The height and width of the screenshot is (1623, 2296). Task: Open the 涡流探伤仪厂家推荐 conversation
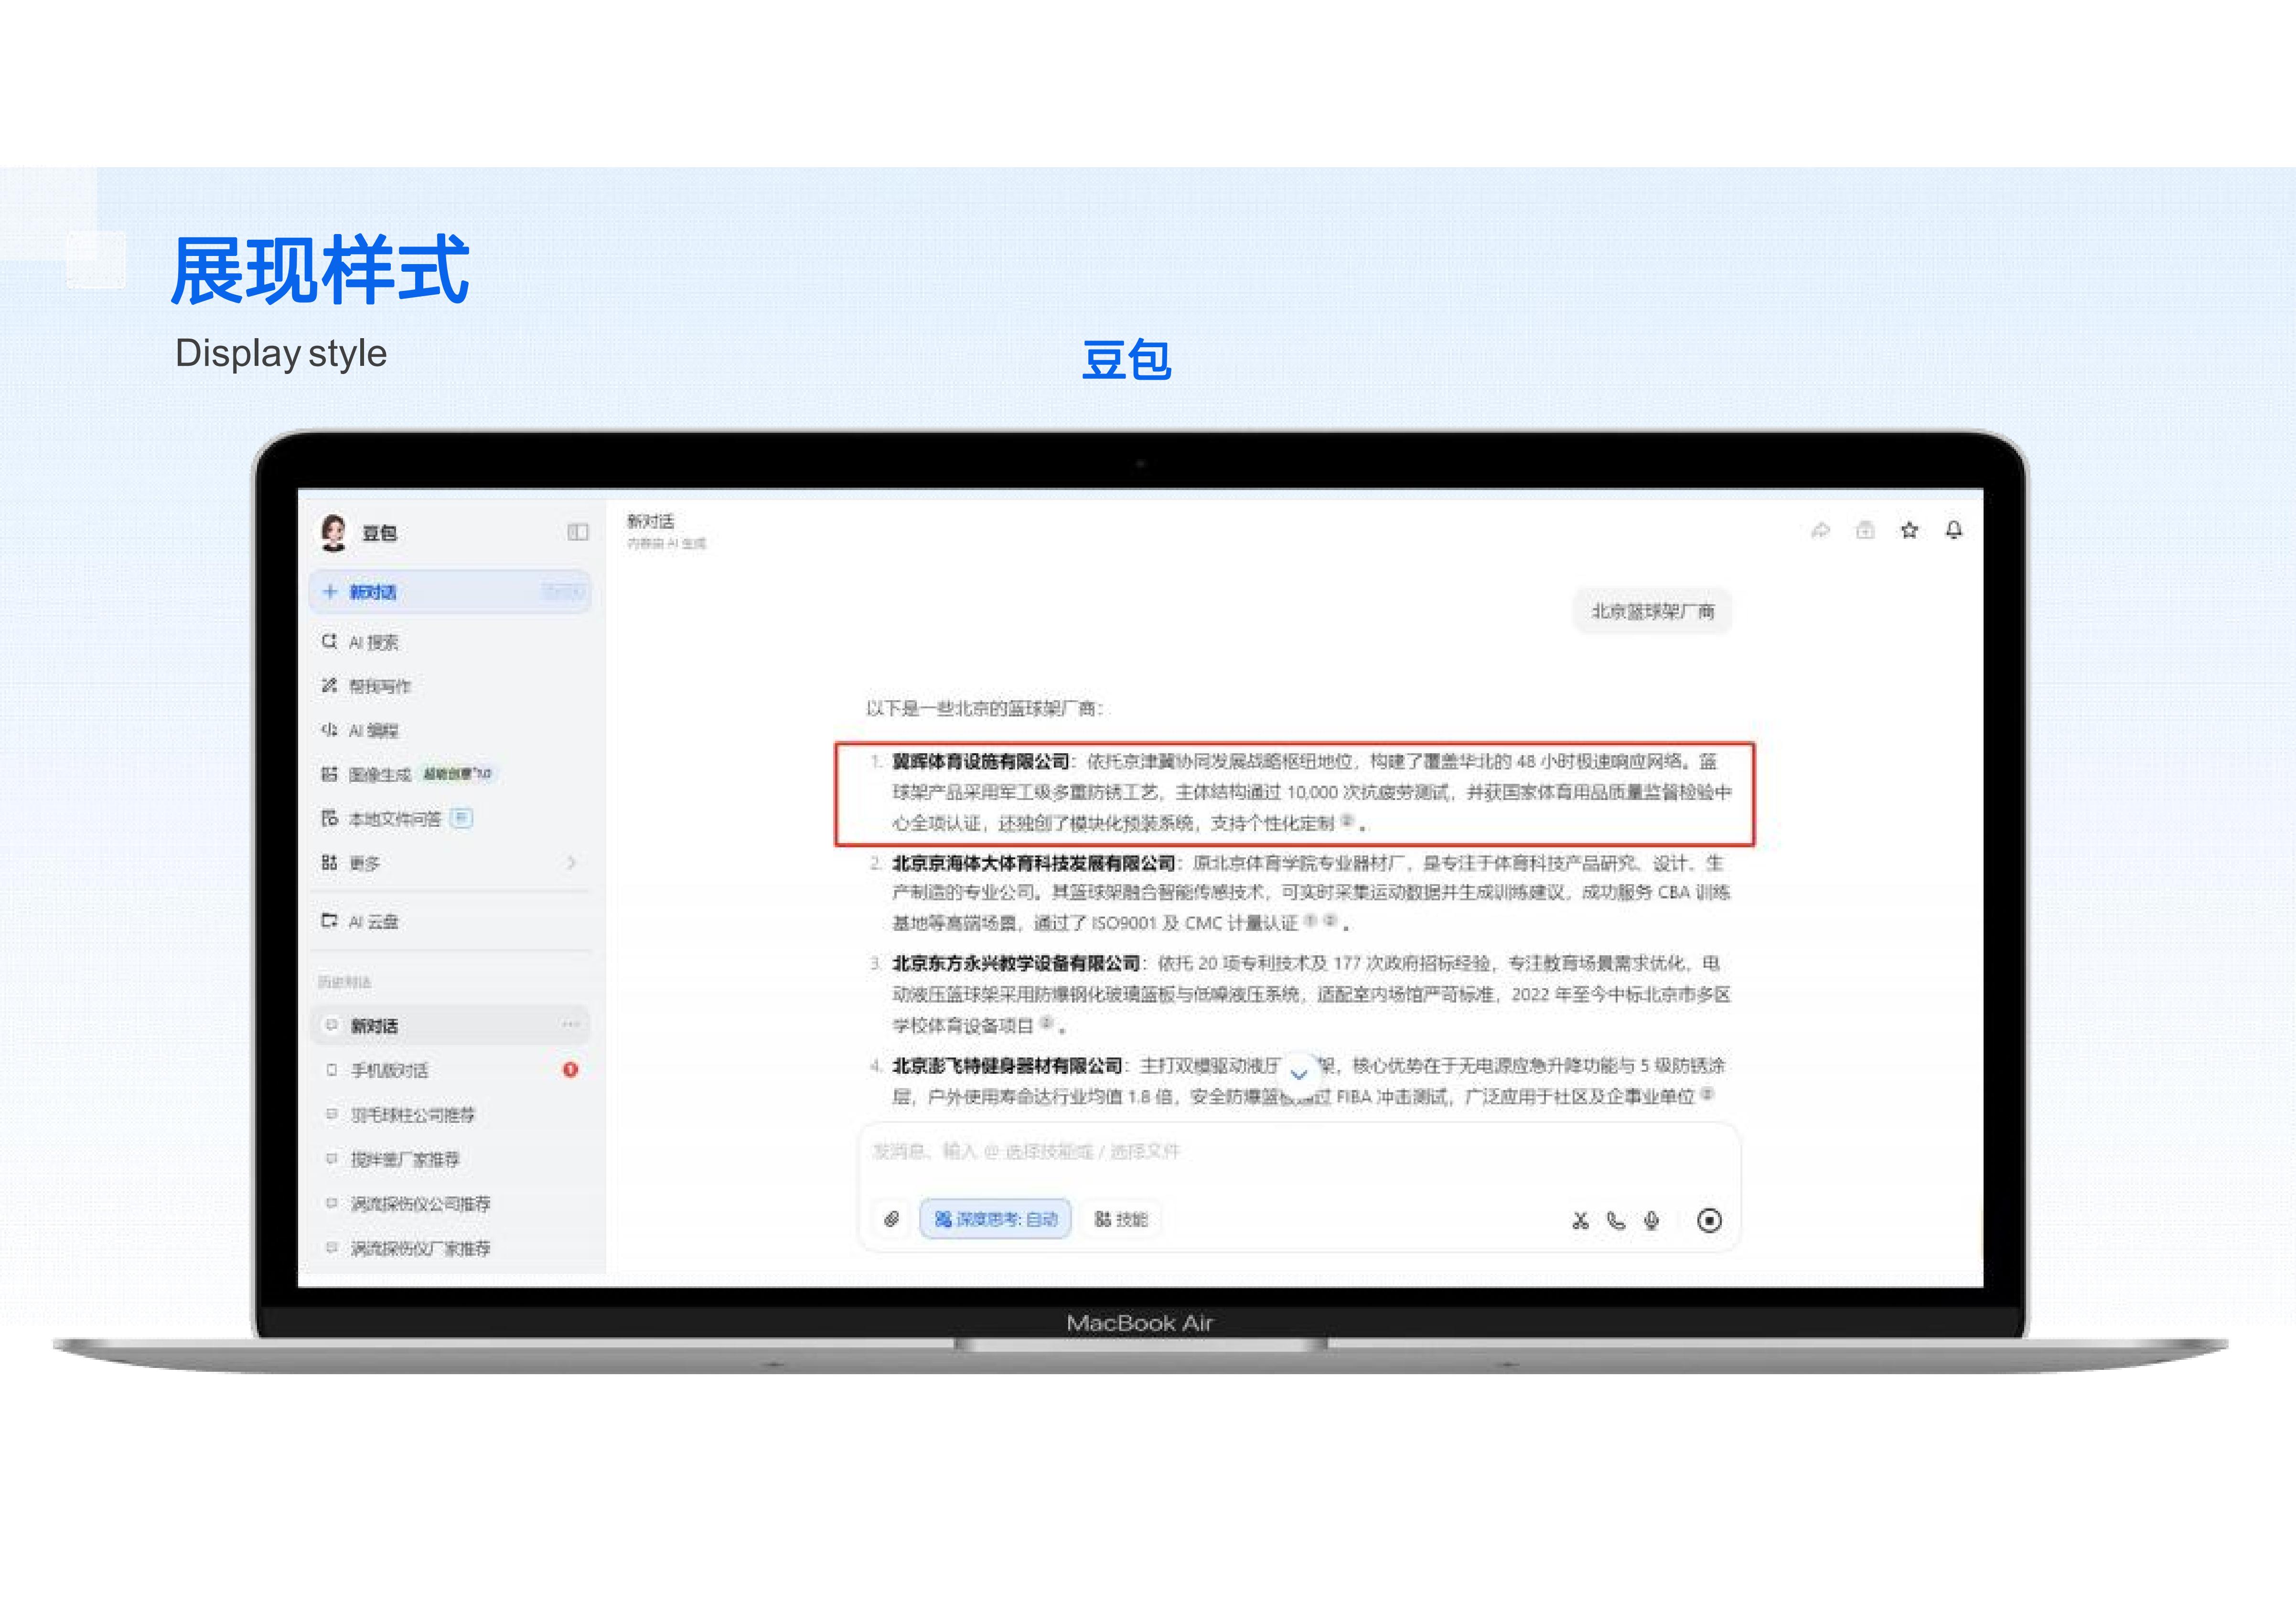click(420, 1248)
